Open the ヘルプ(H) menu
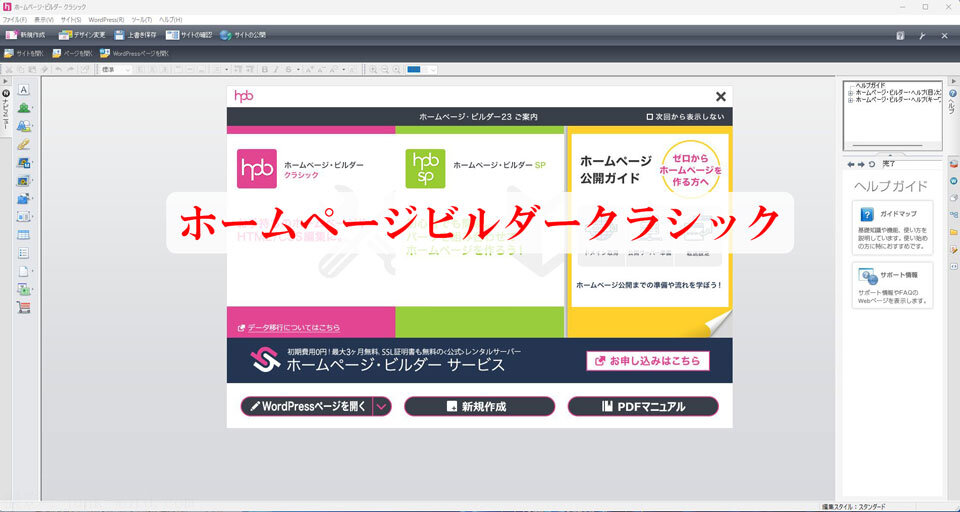Screen dimensions: 960x512 pyautogui.click(x=170, y=20)
